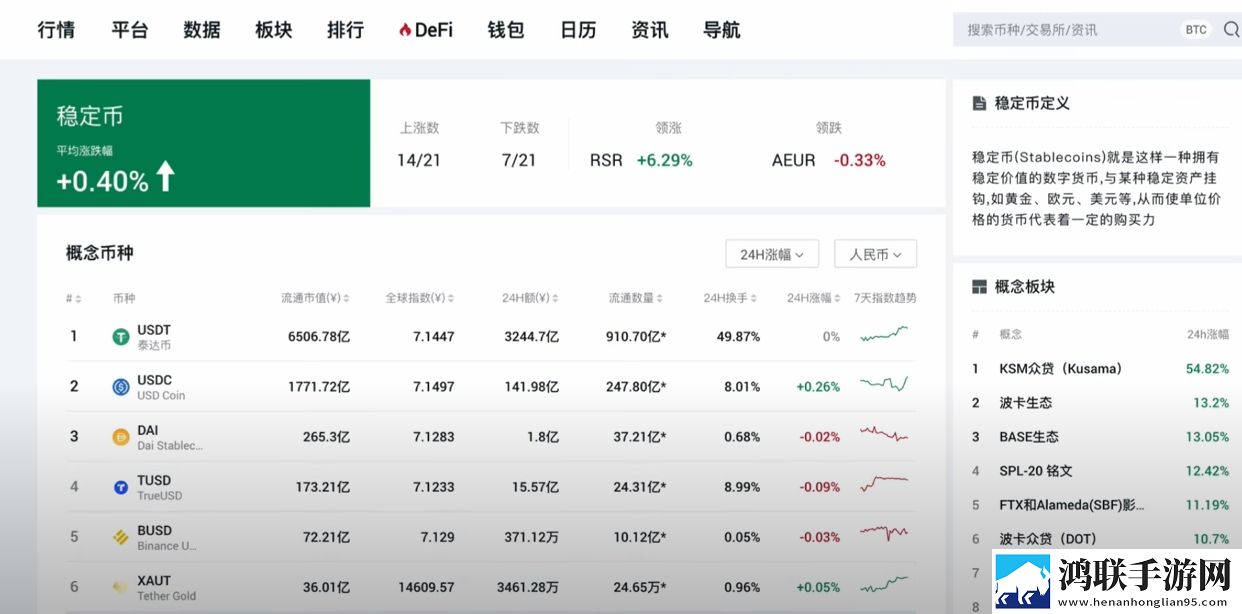Sort by 流通数量 column
The width and height of the screenshot is (1242, 614).
click(638, 298)
